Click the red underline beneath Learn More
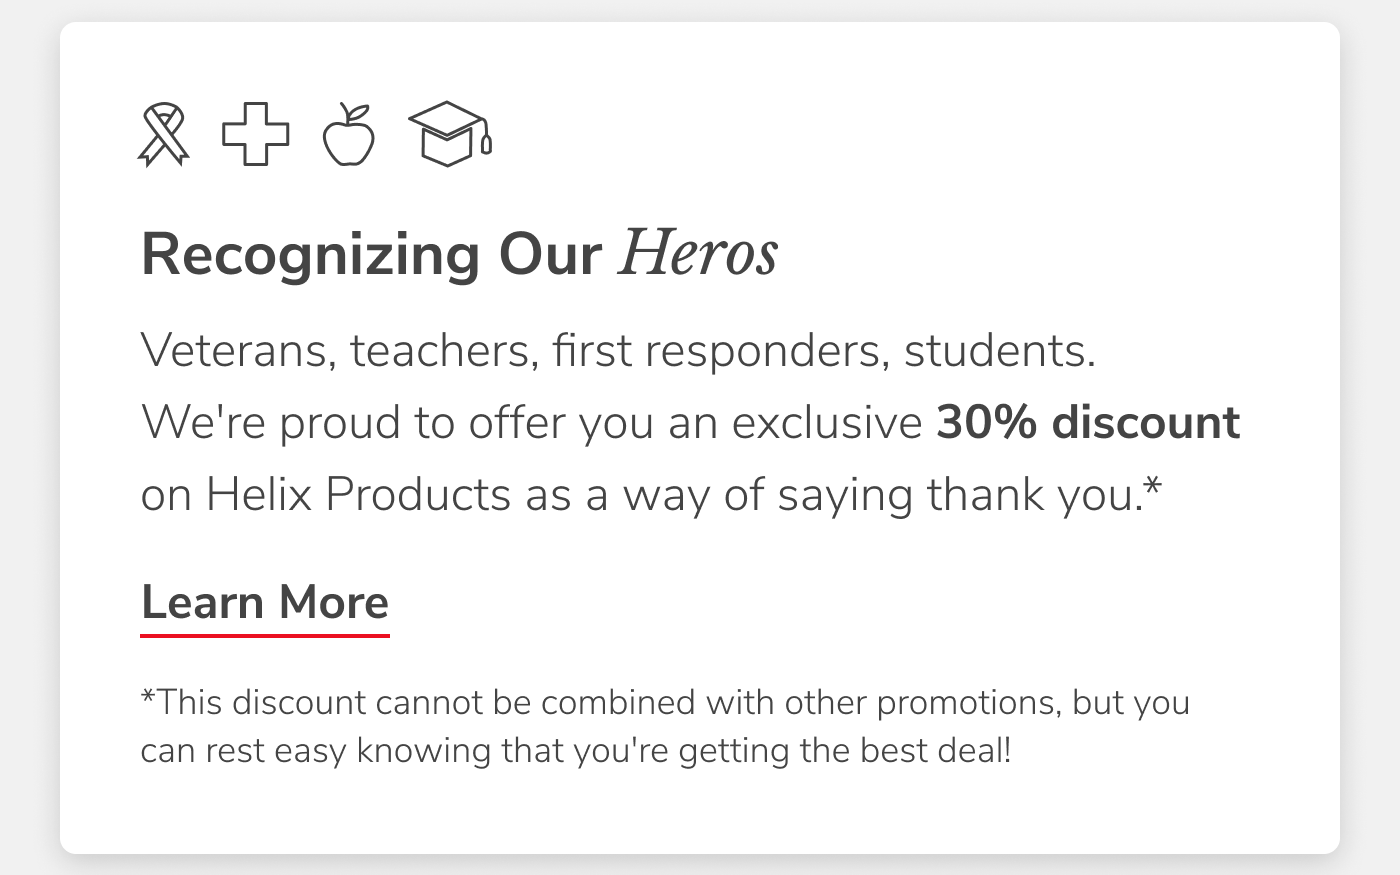The image size is (1400, 875). (265, 633)
